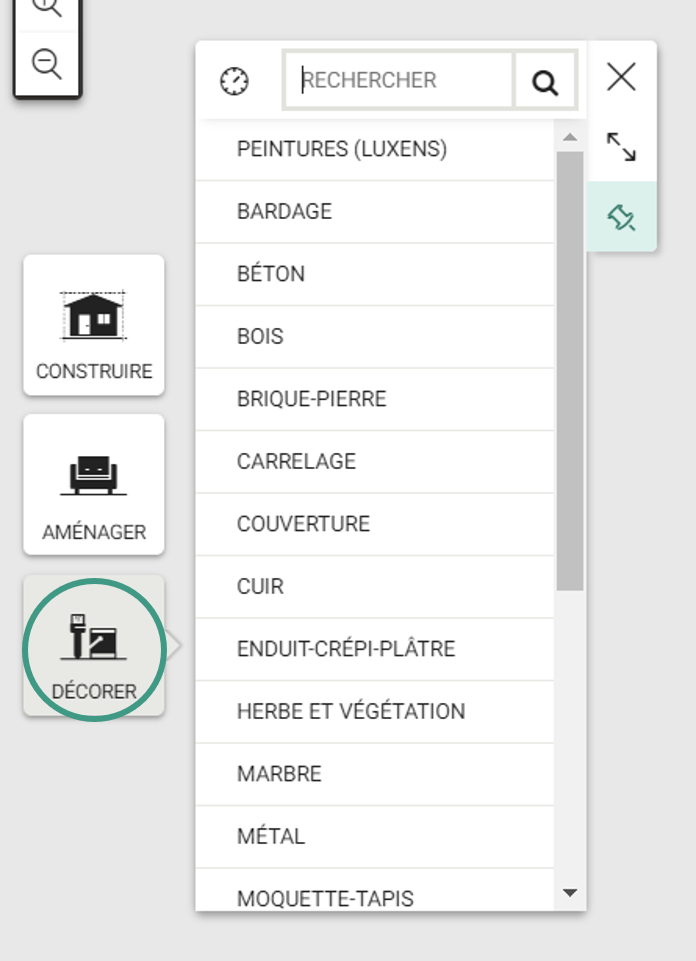Screen dimensions: 696x961
Task: Click the dial icon beside search field
Action: point(234,82)
